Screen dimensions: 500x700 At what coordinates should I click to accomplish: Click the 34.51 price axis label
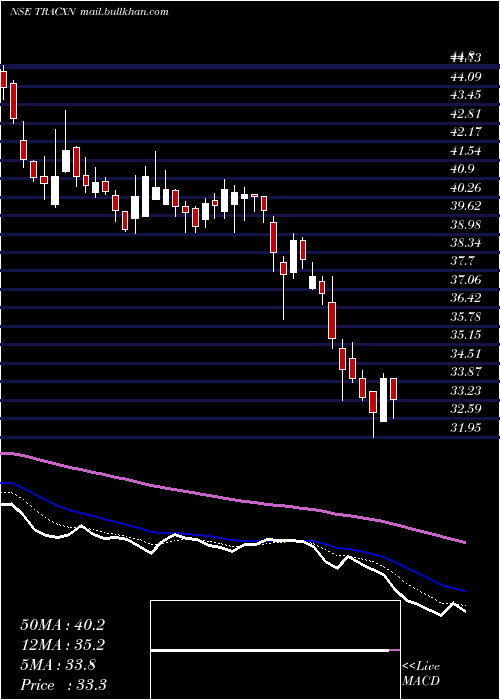point(466,354)
